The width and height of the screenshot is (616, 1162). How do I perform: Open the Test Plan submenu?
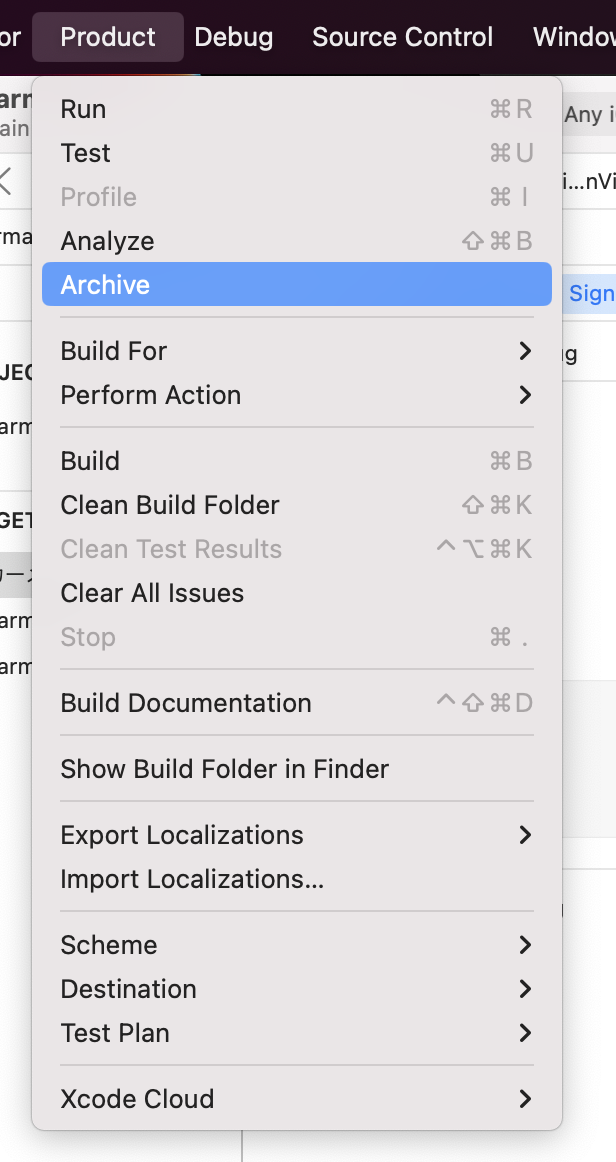pyautogui.click(x=115, y=1033)
